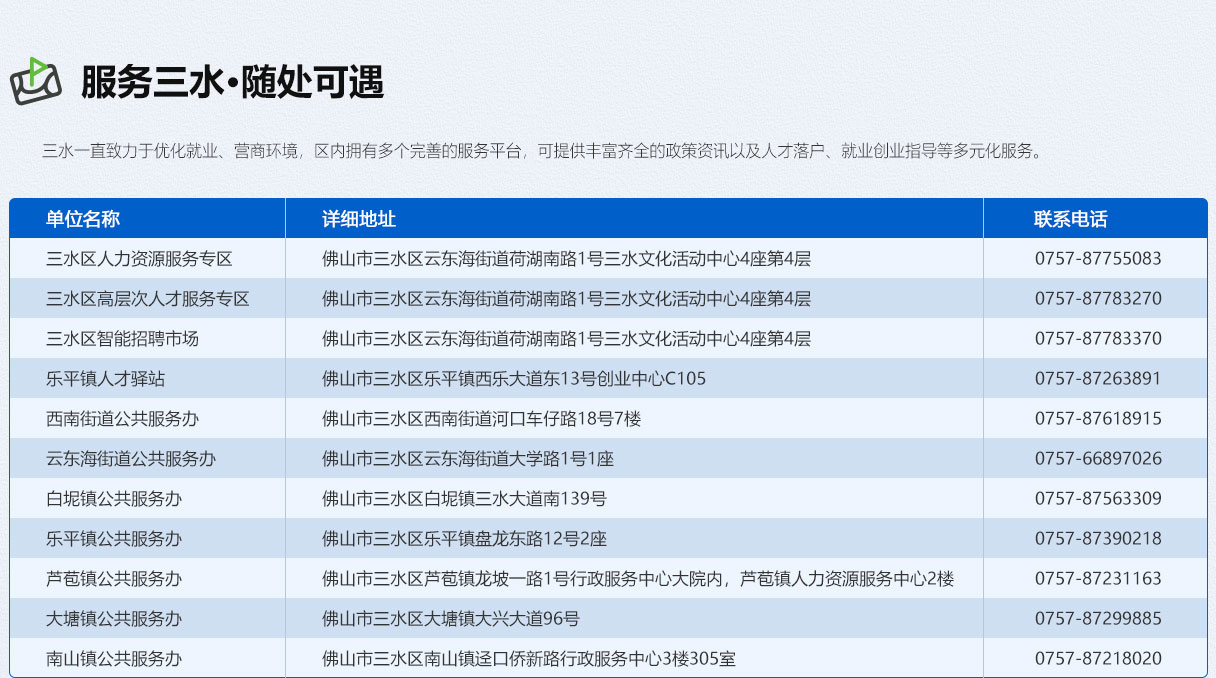Click address 西南街道河口车仔路18号7楼
Screen dimensions: 1216x678
point(481,419)
